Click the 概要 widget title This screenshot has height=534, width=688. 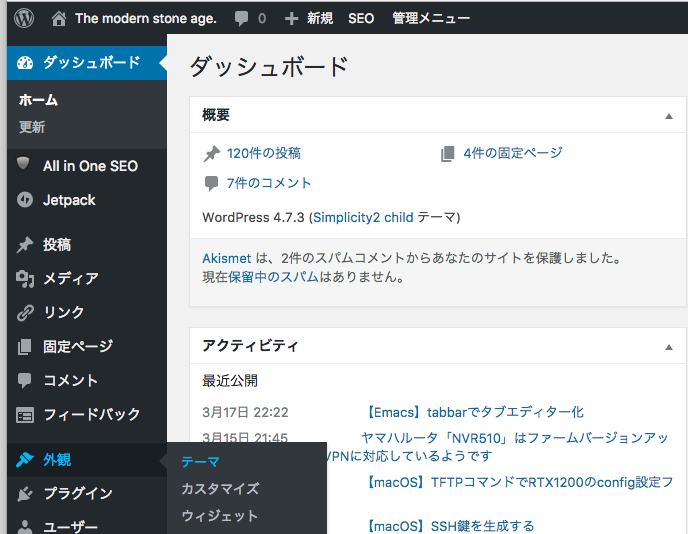click(216, 115)
